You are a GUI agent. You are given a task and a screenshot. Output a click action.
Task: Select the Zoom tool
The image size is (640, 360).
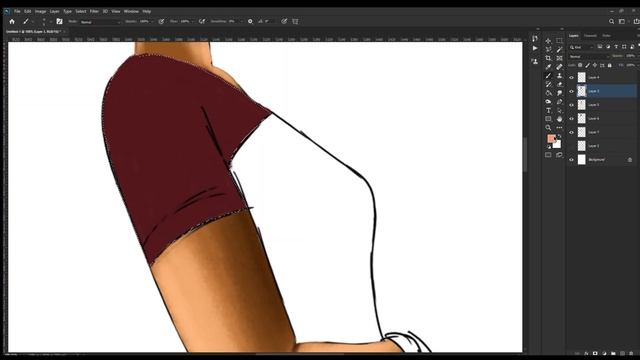(x=548, y=127)
